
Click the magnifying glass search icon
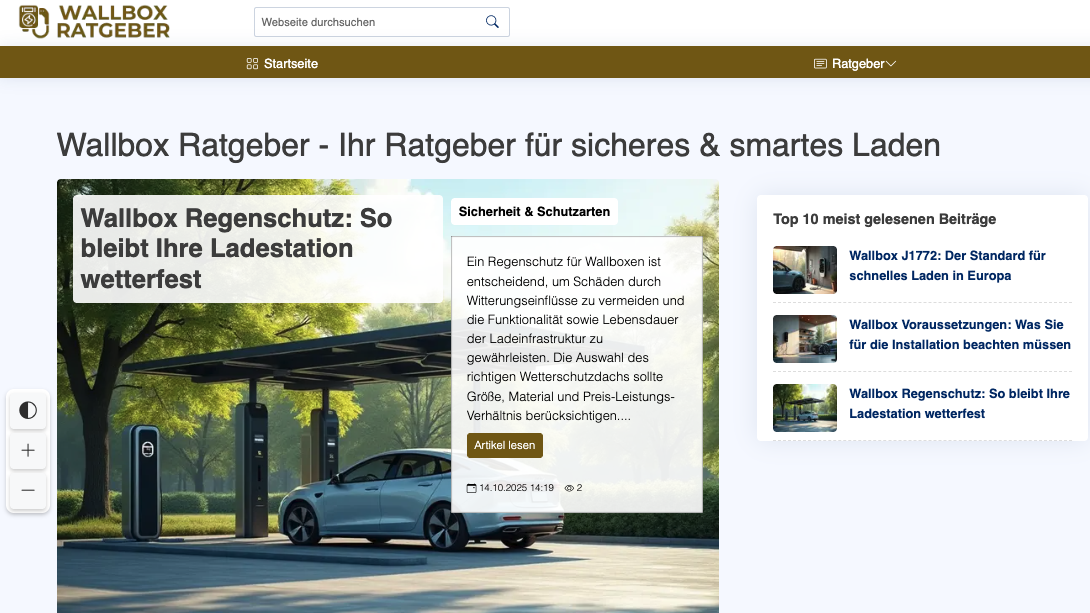492,22
